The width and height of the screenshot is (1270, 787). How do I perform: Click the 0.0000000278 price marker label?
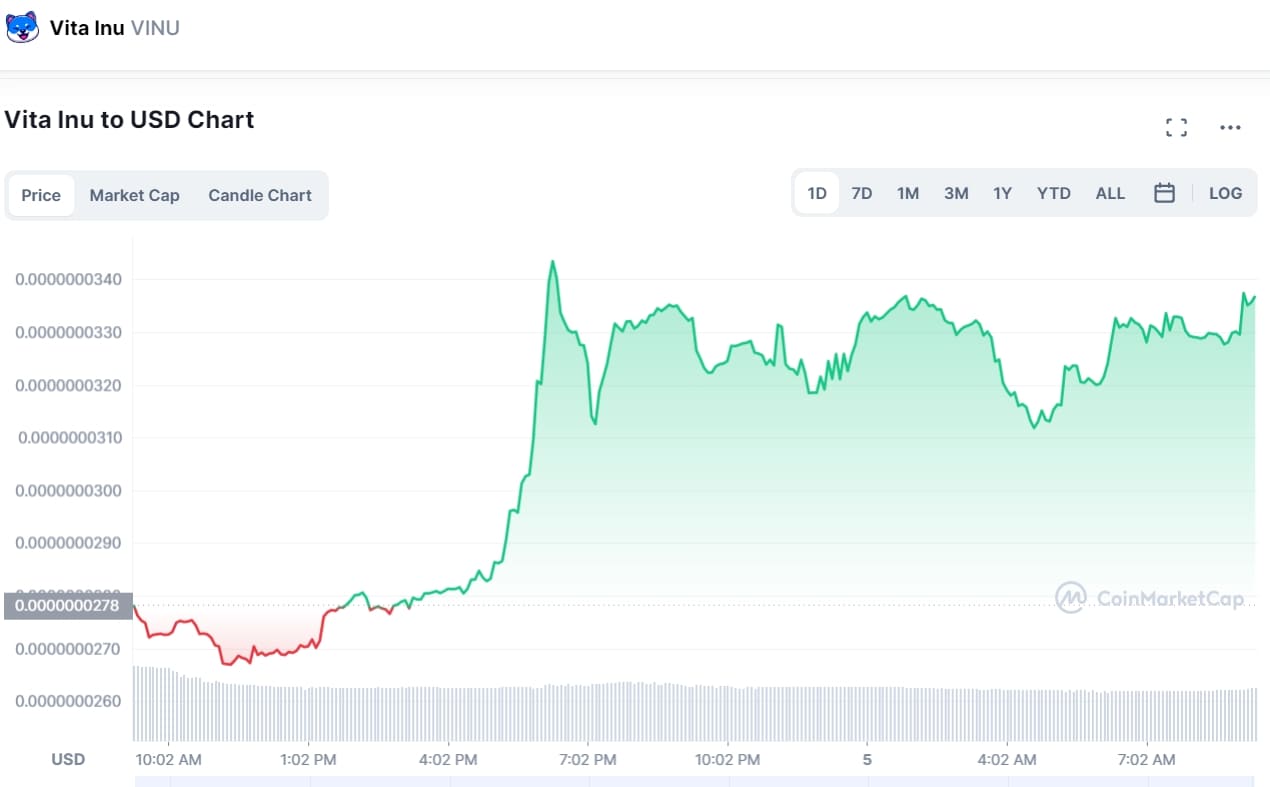(x=69, y=605)
